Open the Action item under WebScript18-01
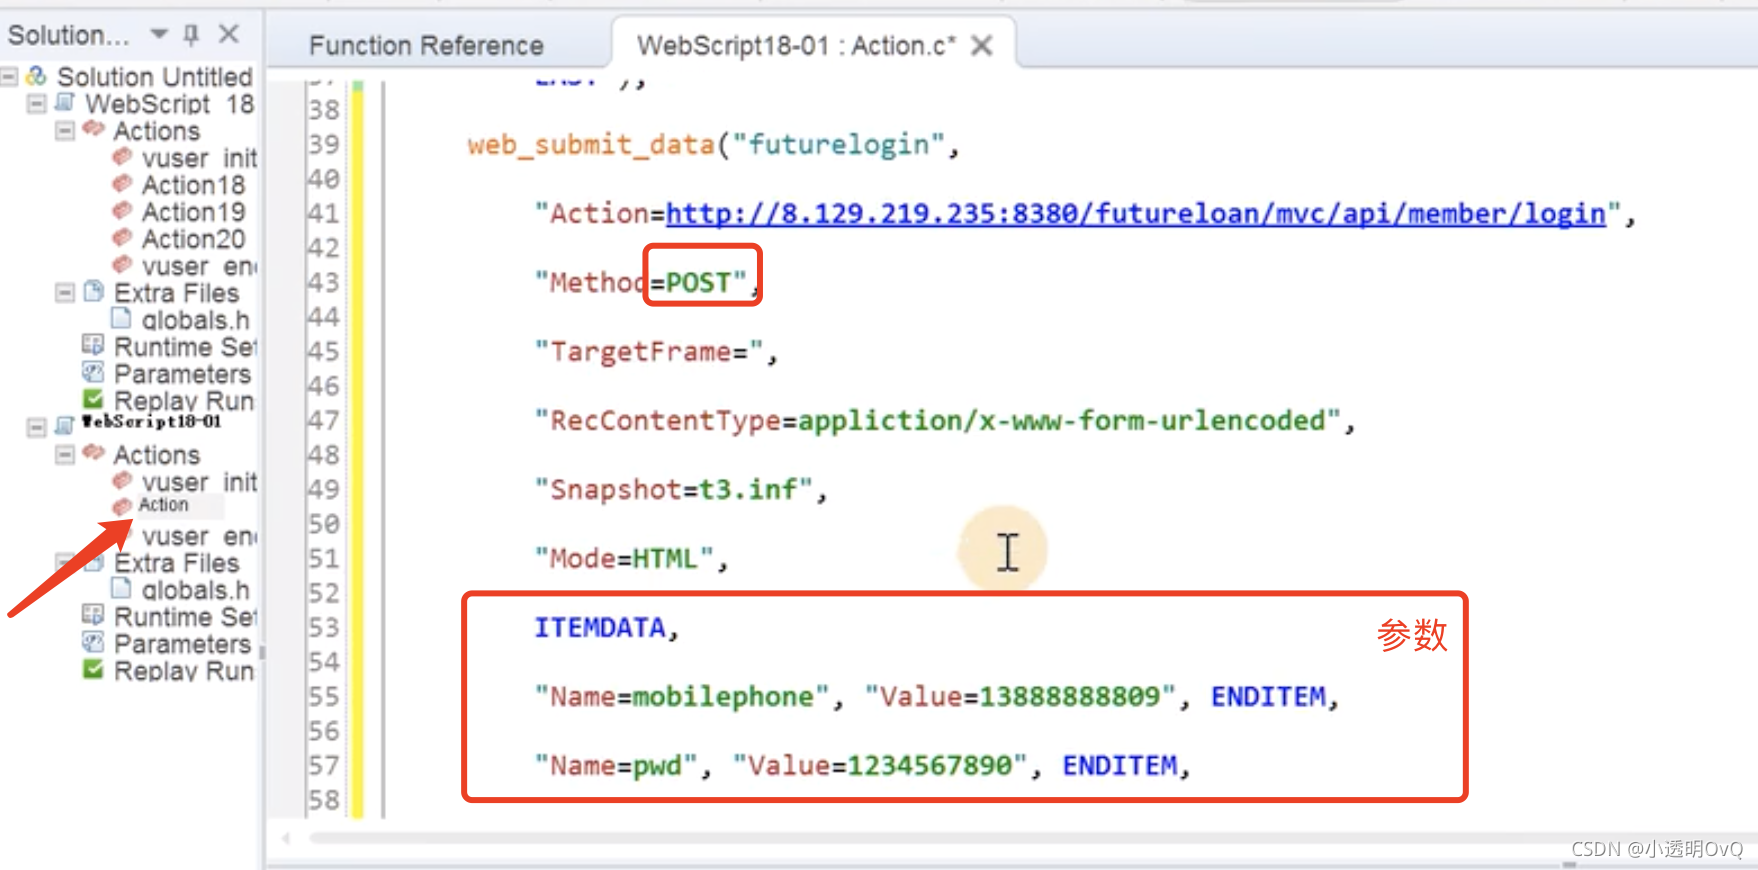Image resolution: width=1758 pixels, height=870 pixels. (163, 505)
